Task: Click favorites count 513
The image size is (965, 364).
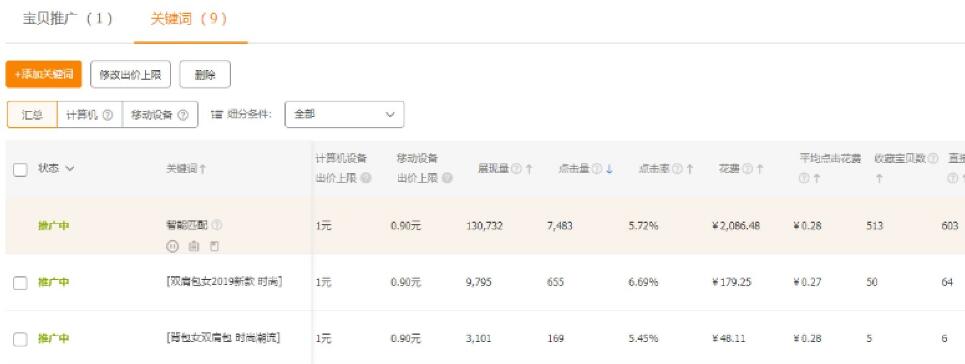Action: click(875, 226)
